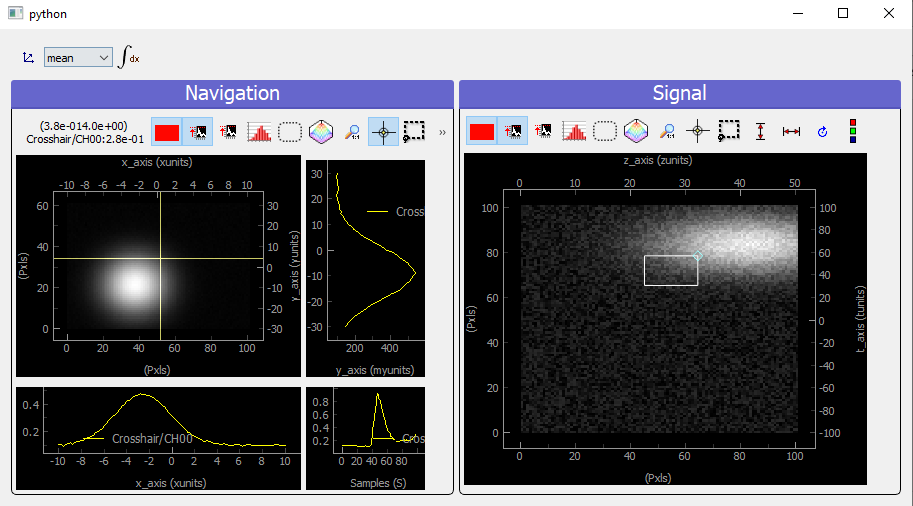The height and width of the screenshot is (506, 913).
Task: Click the Crosshair/CH00:2.8e-01 readout text
Action: [85, 139]
